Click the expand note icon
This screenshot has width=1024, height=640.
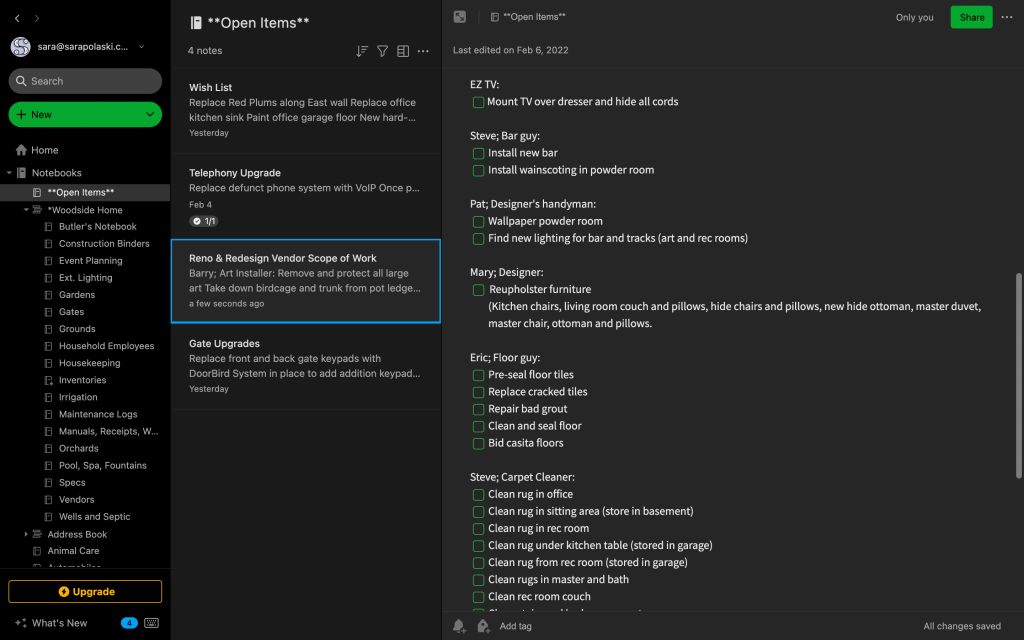(x=460, y=17)
